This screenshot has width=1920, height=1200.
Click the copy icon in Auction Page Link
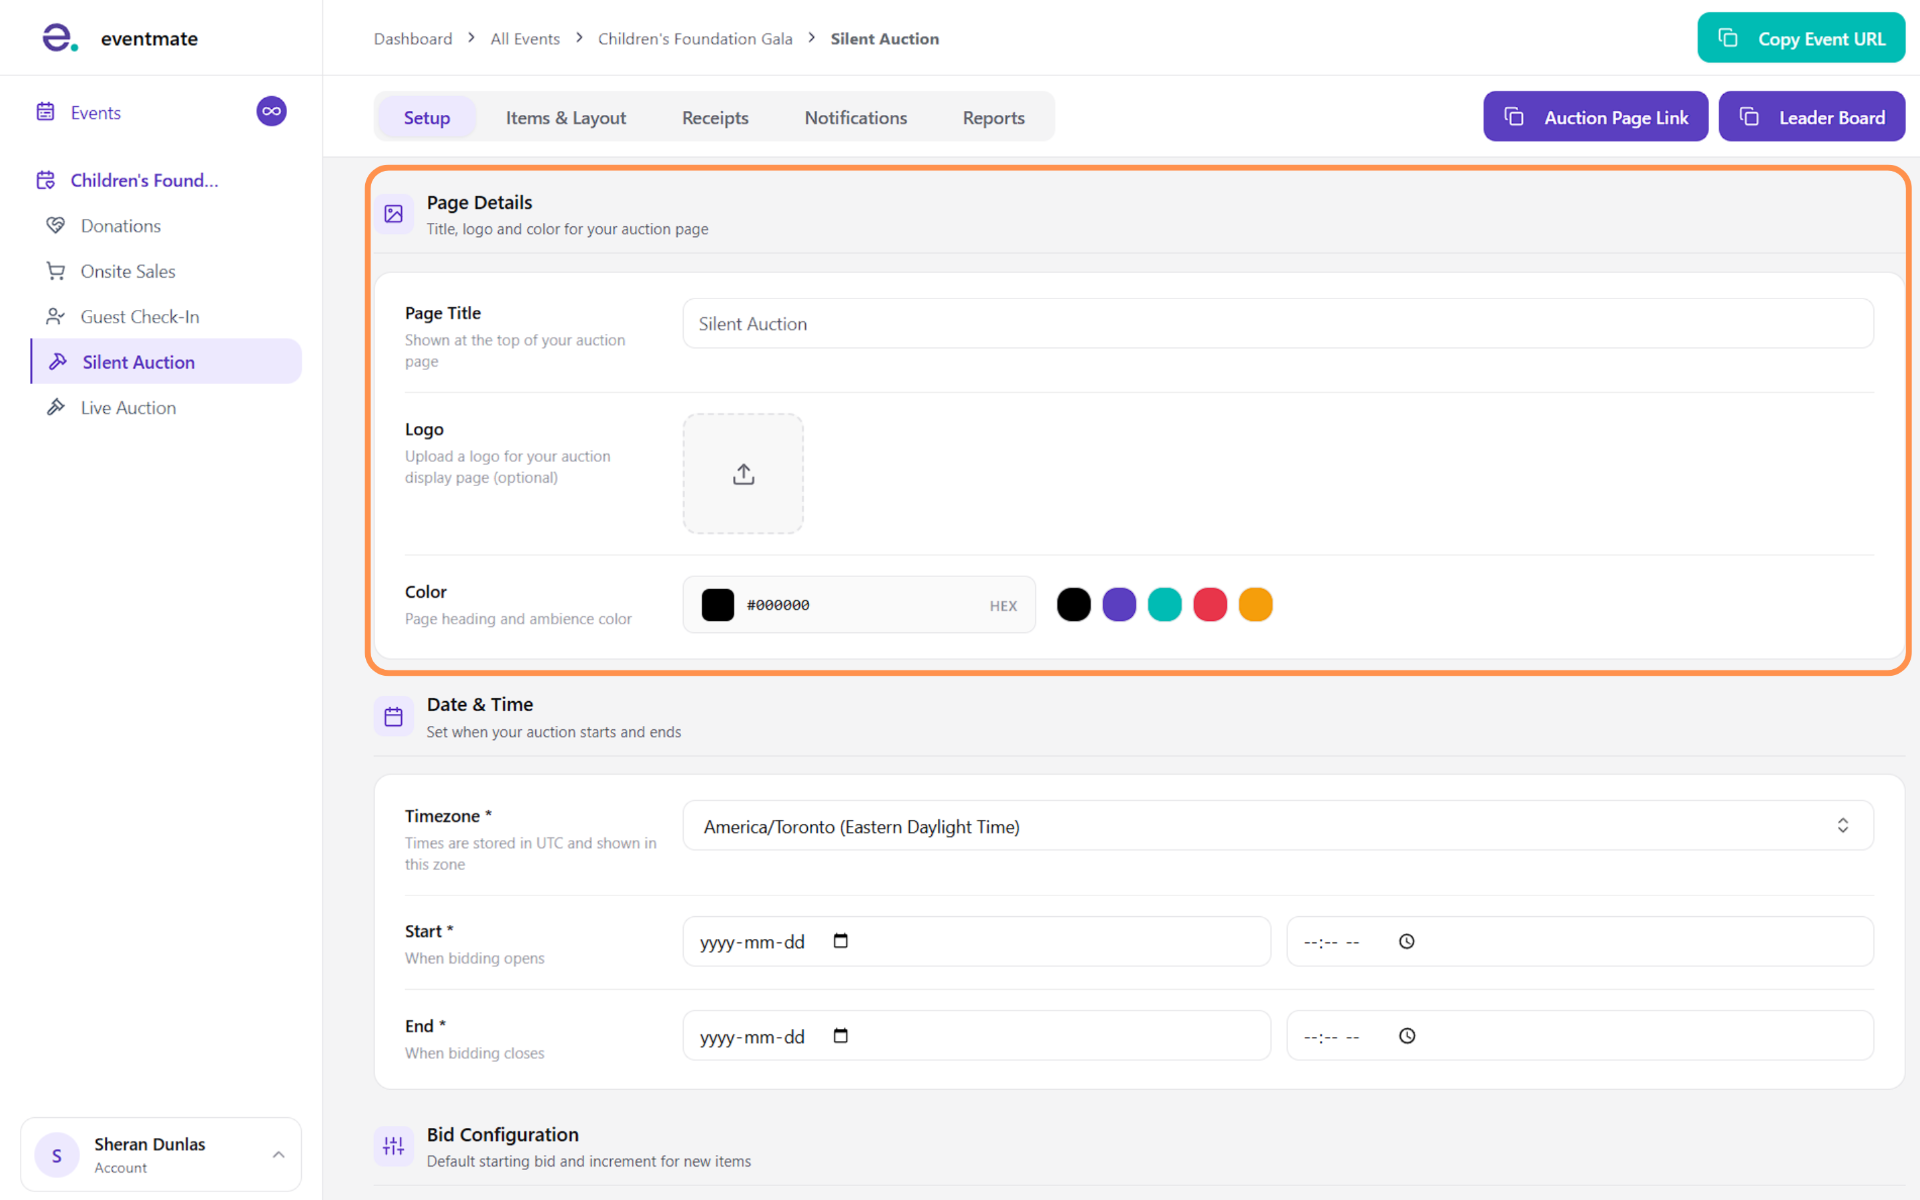(x=1514, y=117)
